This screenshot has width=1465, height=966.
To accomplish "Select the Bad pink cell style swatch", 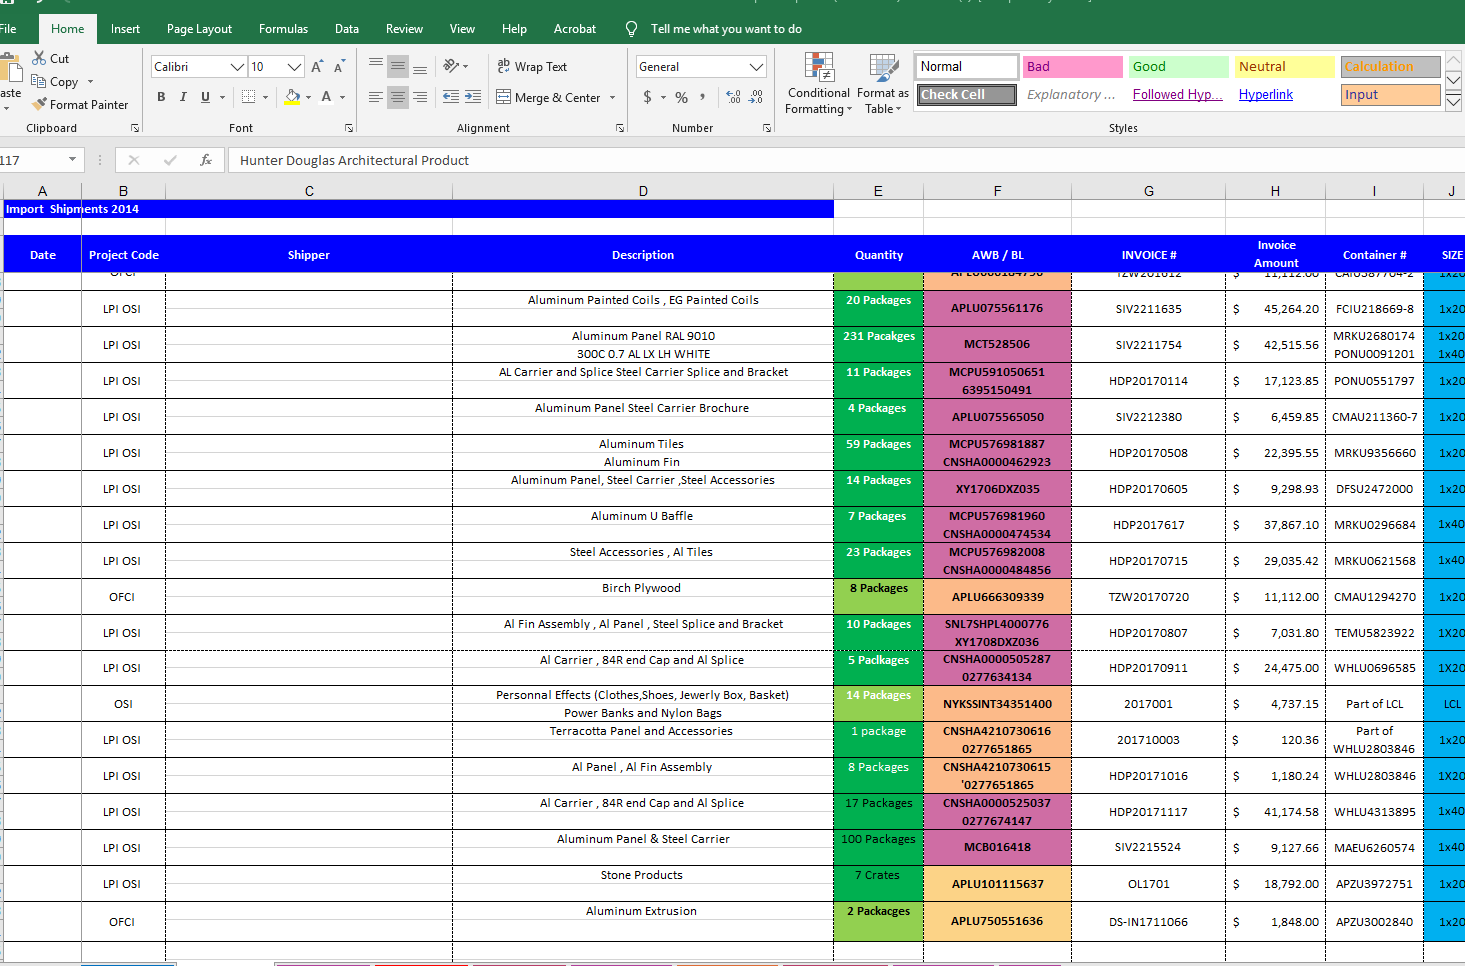I will click(x=1073, y=67).
